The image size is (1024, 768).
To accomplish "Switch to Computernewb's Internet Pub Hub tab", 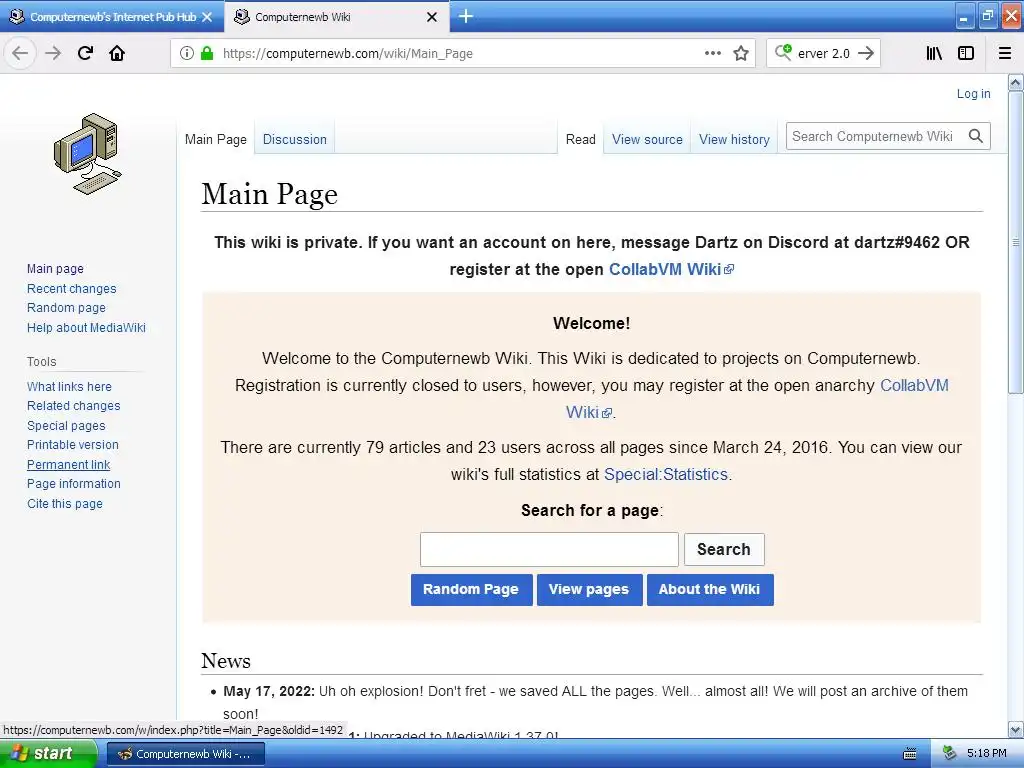I will pos(112,17).
